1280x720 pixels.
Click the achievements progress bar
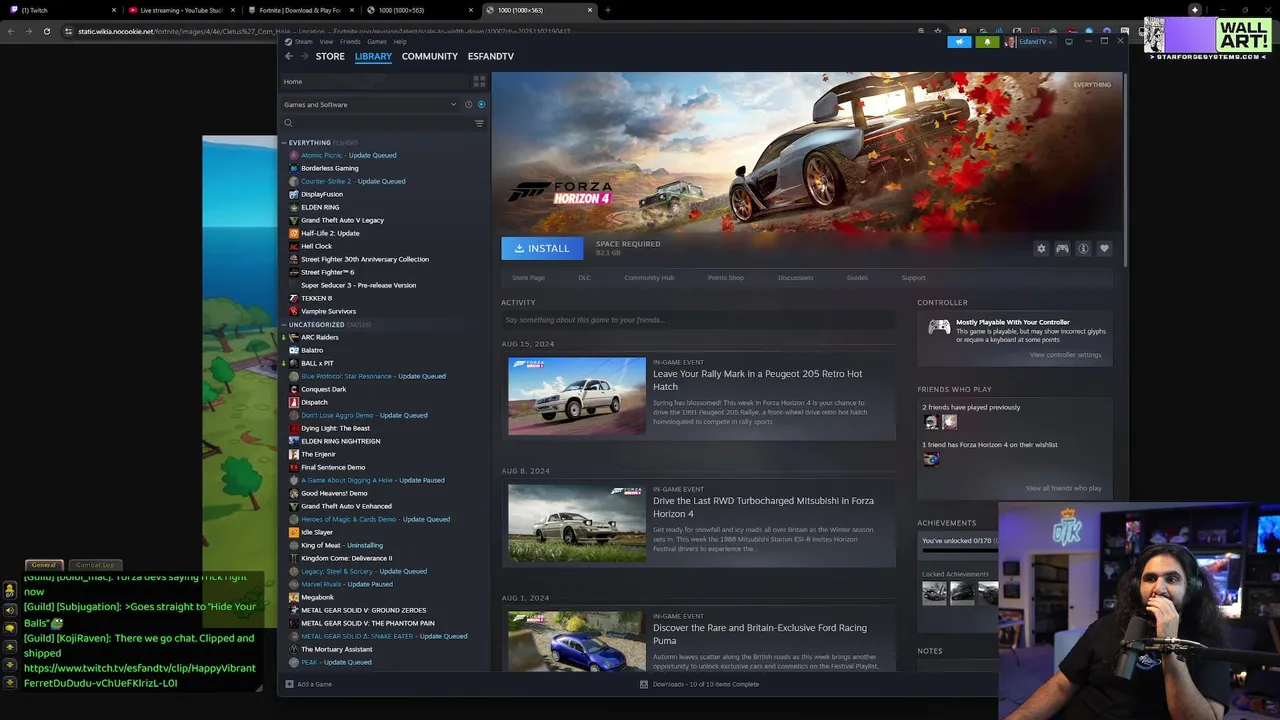click(960, 551)
